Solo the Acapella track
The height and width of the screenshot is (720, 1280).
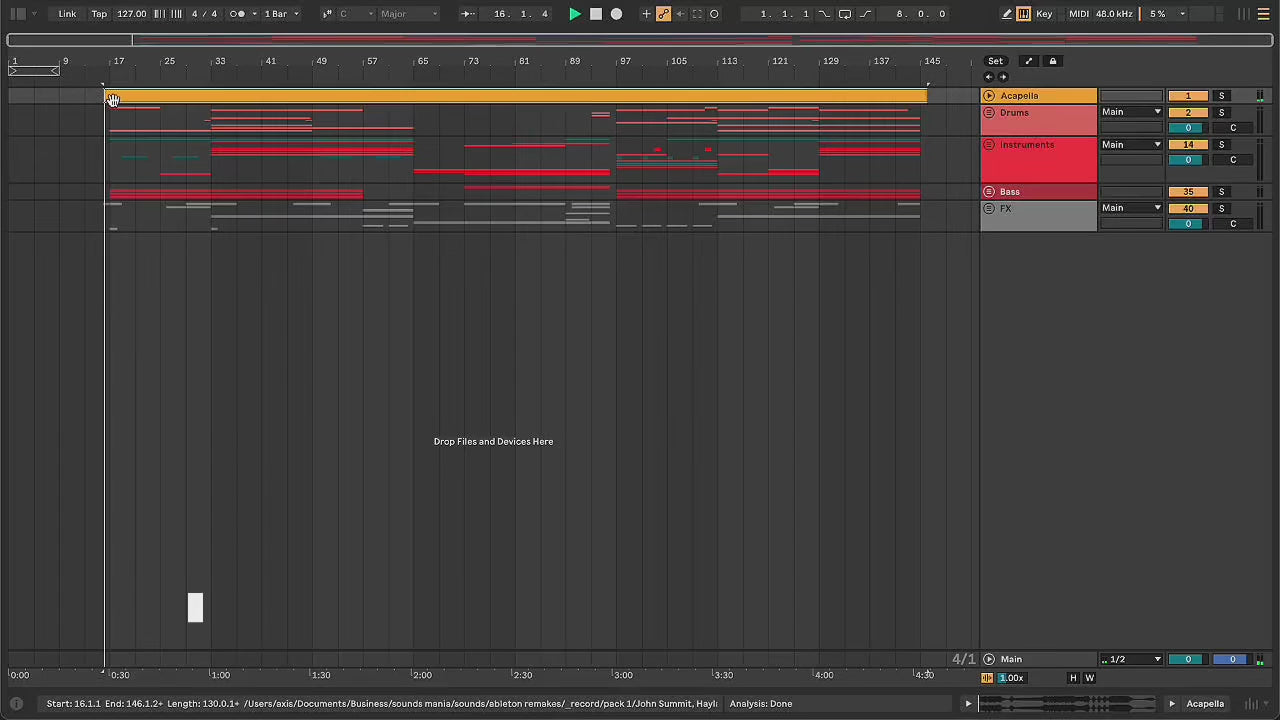[x=1221, y=96]
